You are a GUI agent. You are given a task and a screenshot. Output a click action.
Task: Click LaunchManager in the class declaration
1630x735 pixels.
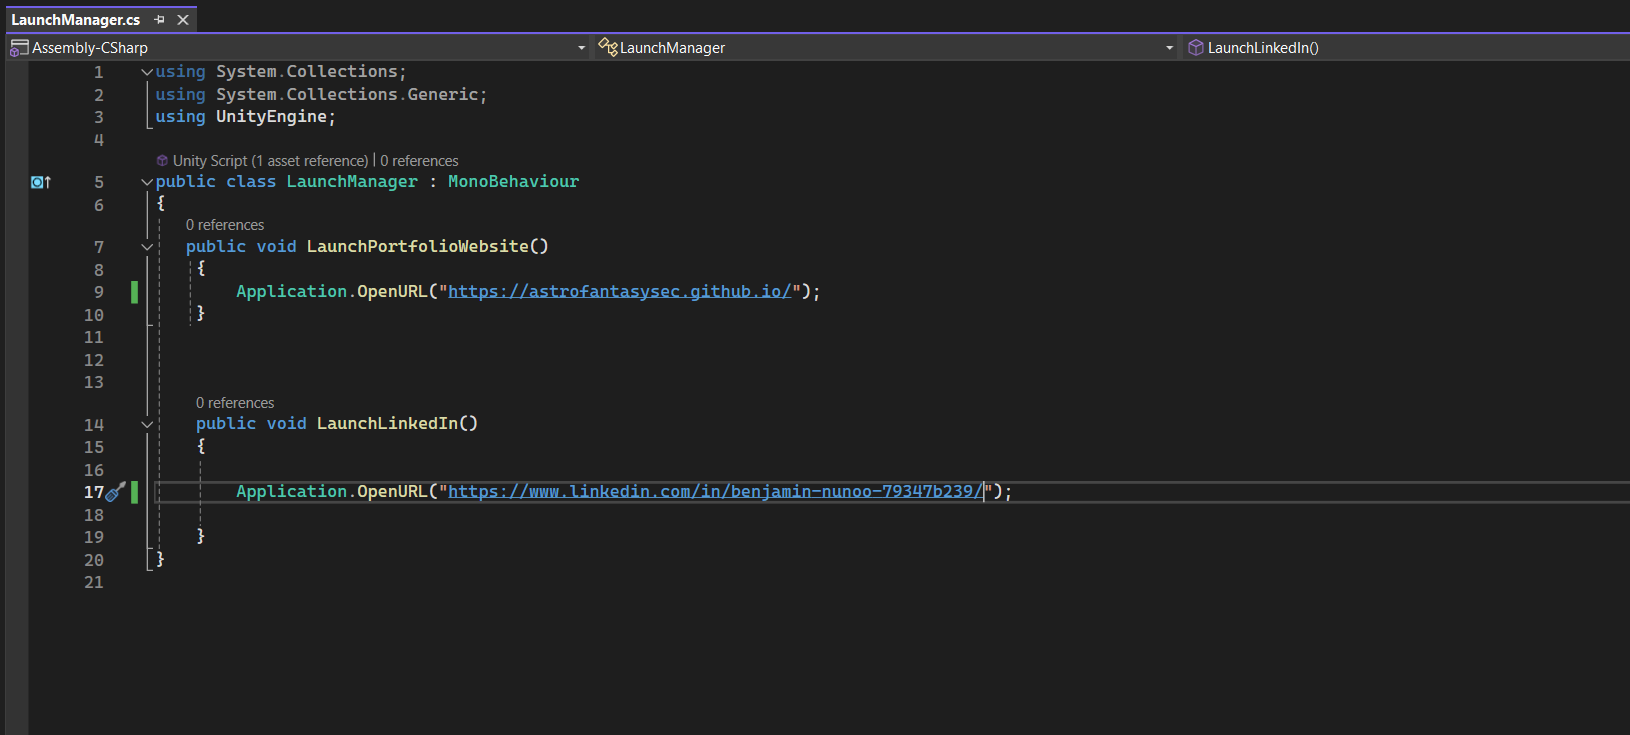click(352, 182)
